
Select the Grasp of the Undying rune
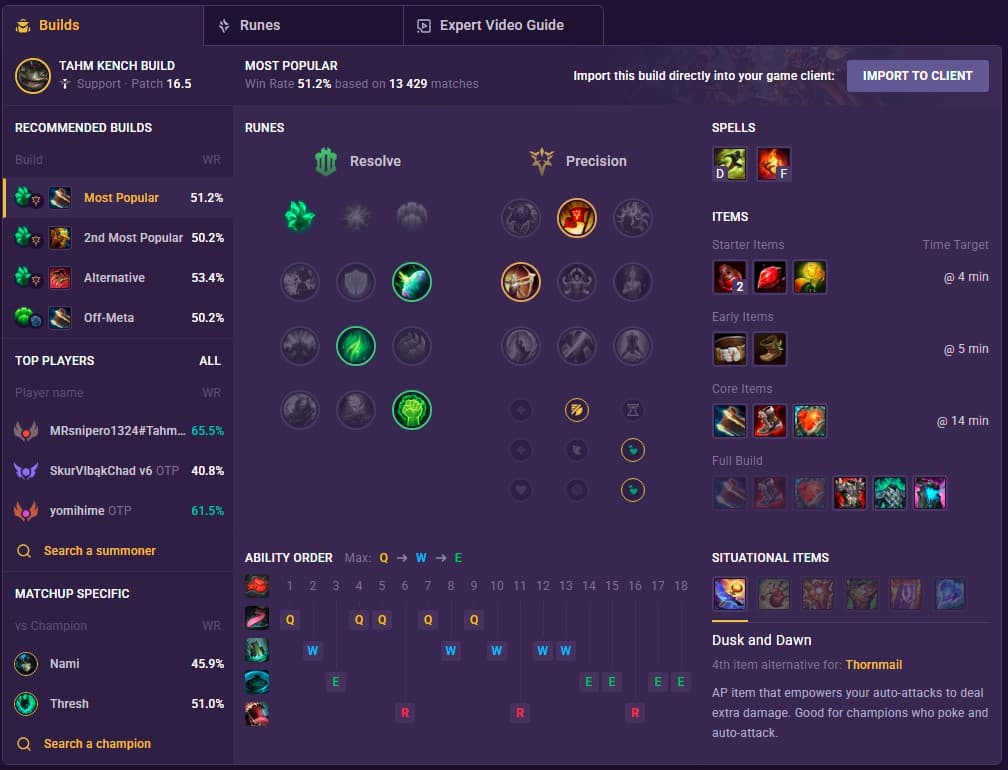pyautogui.click(x=300, y=217)
